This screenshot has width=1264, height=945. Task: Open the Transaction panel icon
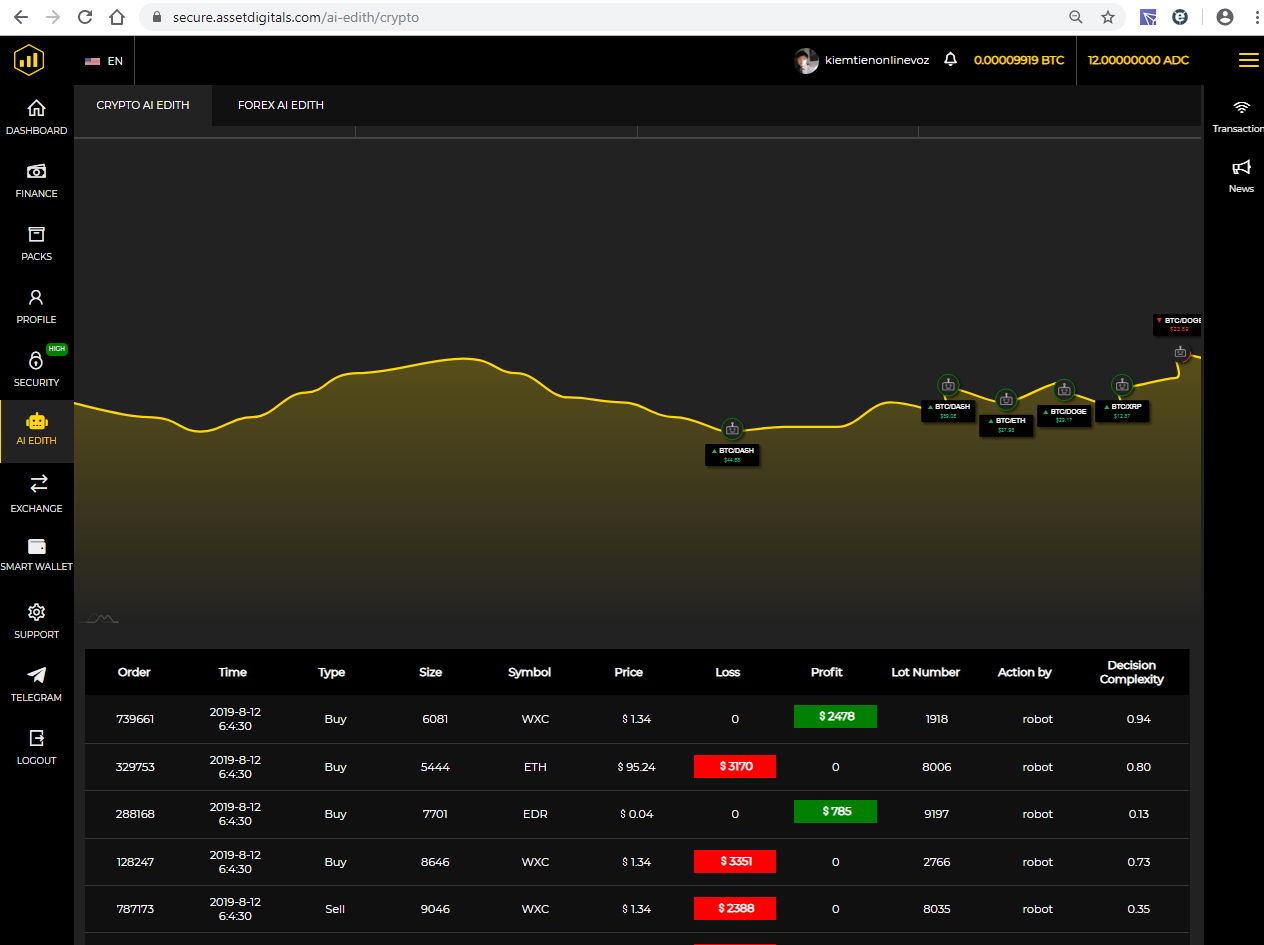1241,108
